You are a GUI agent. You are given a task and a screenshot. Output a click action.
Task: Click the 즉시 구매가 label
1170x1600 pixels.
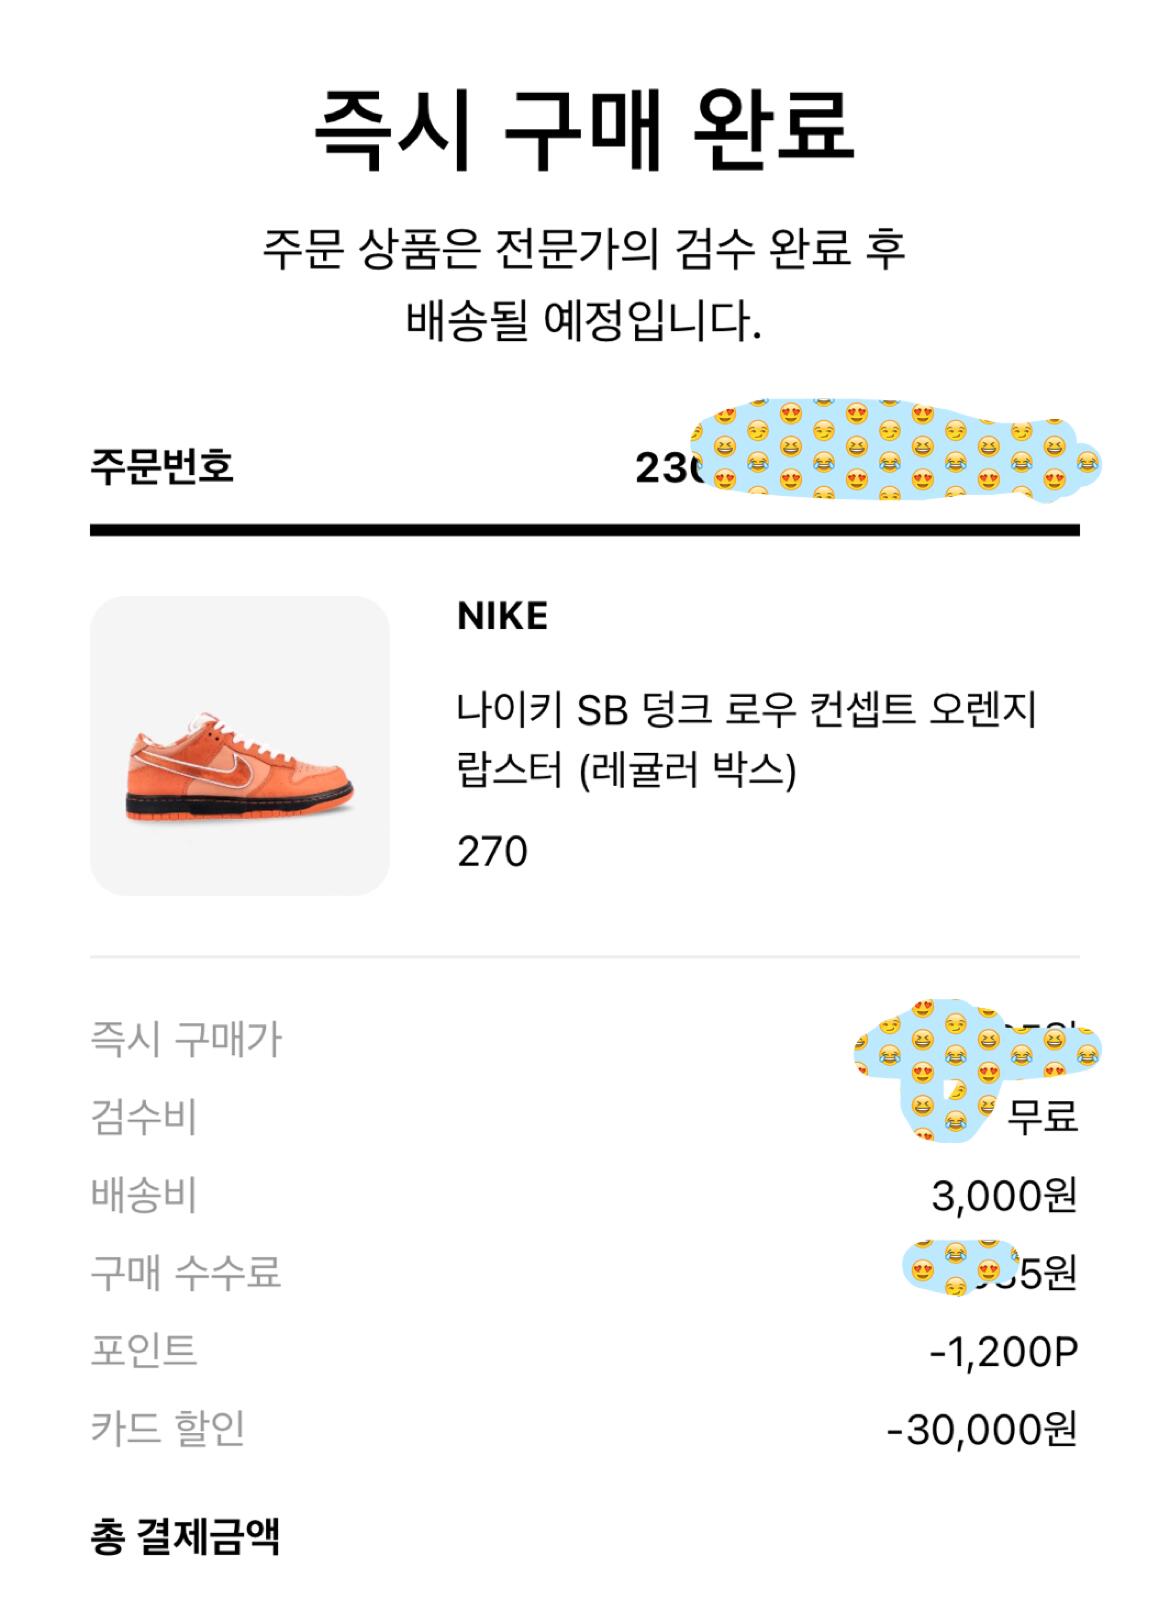pos(186,1039)
